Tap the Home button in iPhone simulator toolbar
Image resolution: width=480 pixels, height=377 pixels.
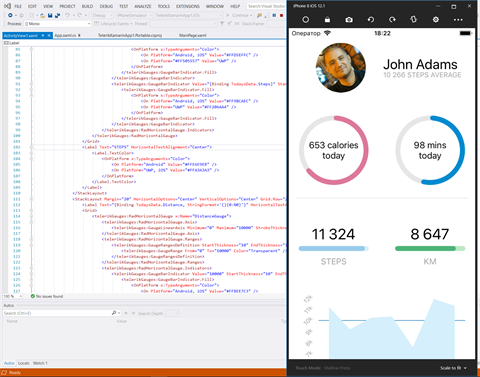tap(305, 20)
